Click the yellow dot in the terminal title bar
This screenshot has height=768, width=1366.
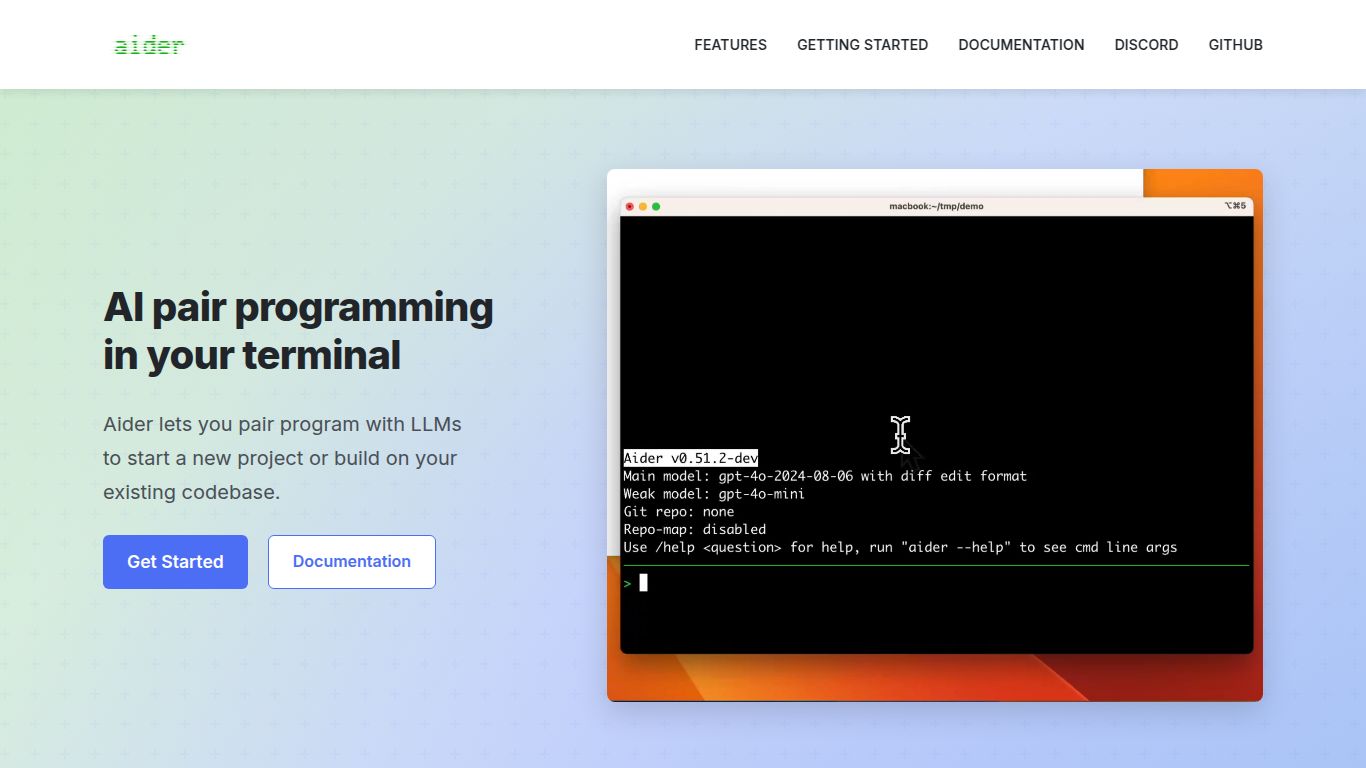(x=643, y=207)
